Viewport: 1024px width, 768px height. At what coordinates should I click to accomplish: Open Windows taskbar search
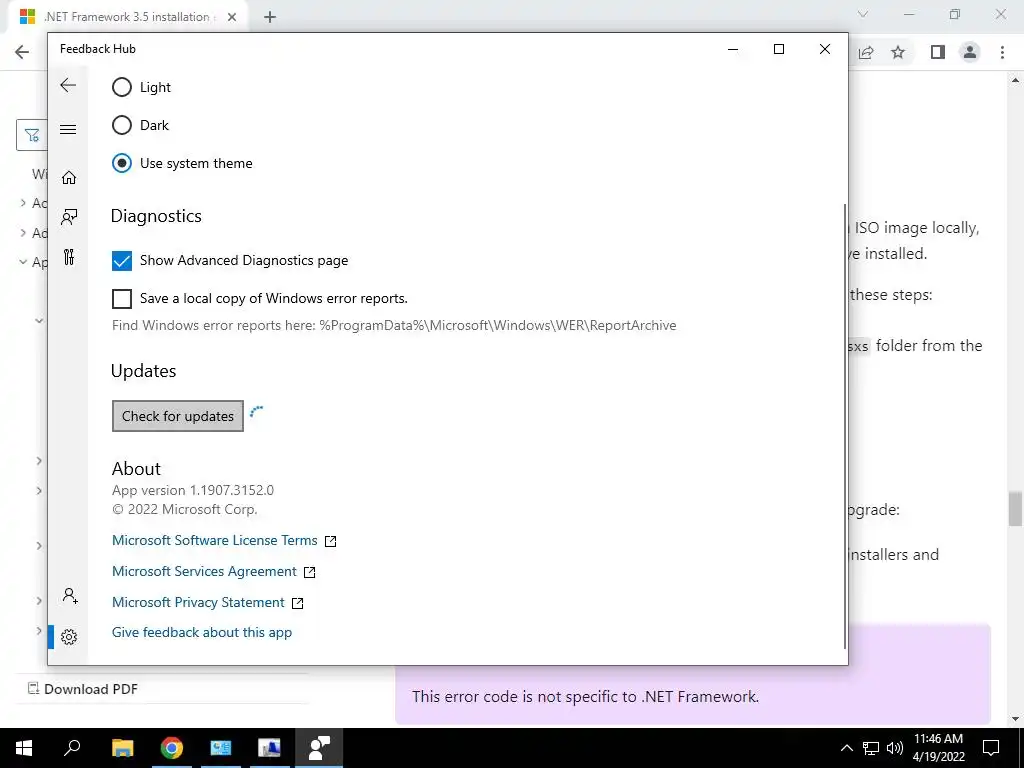(72, 748)
